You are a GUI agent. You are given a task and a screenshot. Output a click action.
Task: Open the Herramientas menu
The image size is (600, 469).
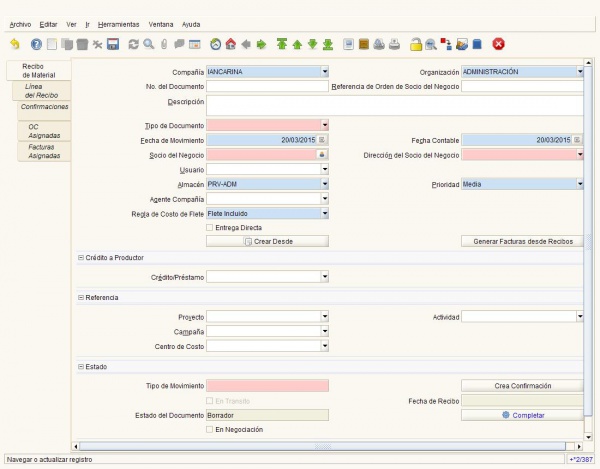(x=118, y=24)
